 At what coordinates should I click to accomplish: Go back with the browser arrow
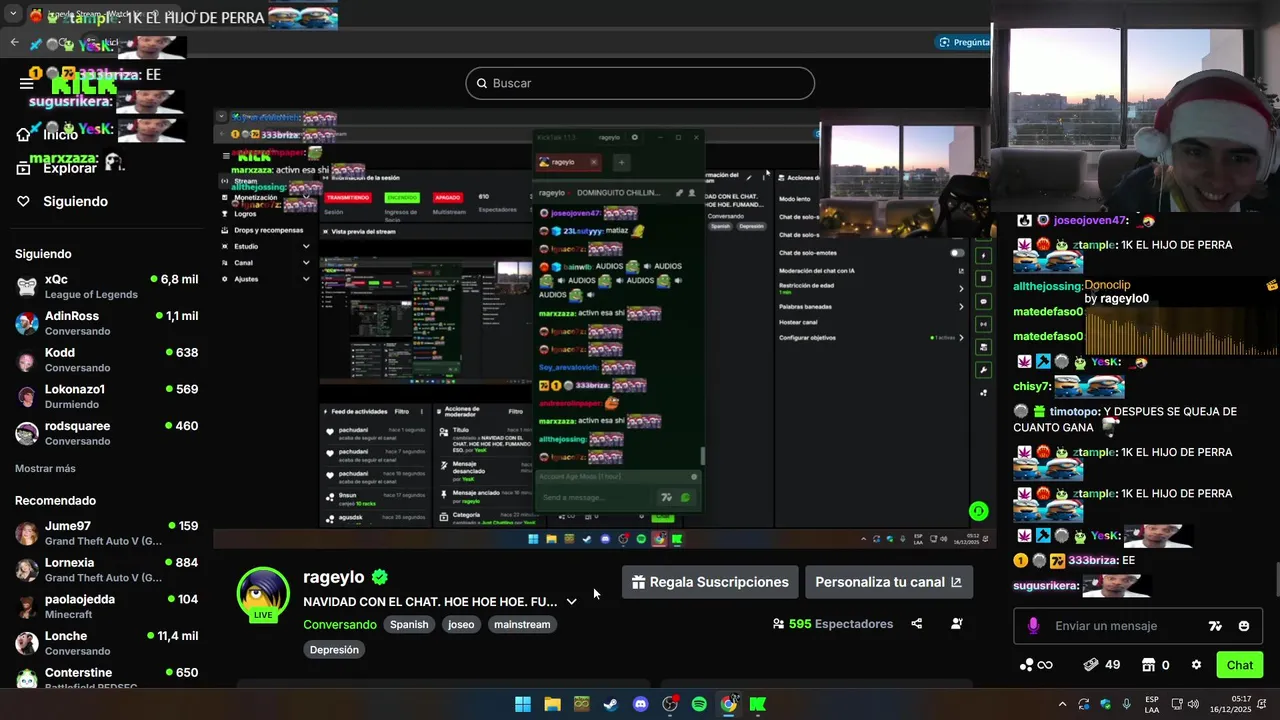14,42
